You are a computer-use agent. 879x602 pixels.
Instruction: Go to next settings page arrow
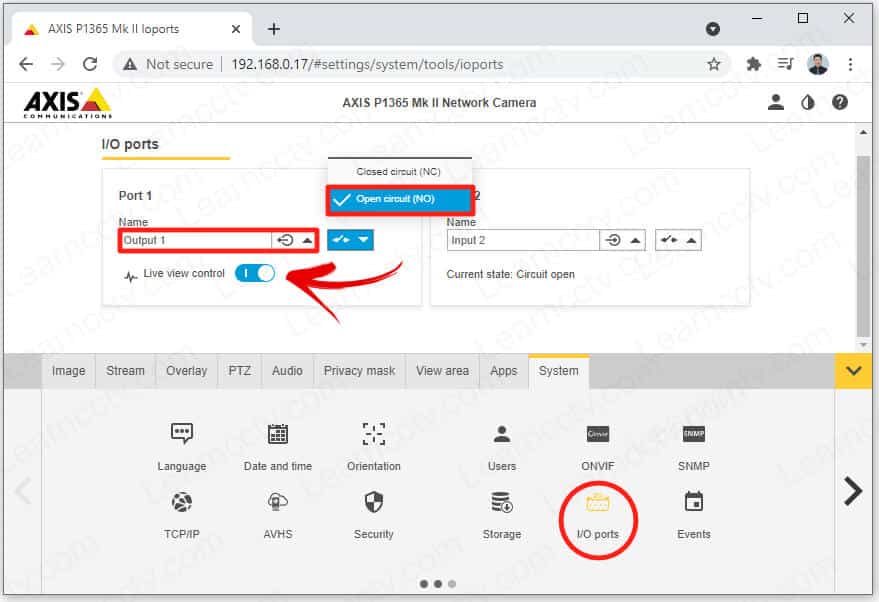(x=852, y=491)
